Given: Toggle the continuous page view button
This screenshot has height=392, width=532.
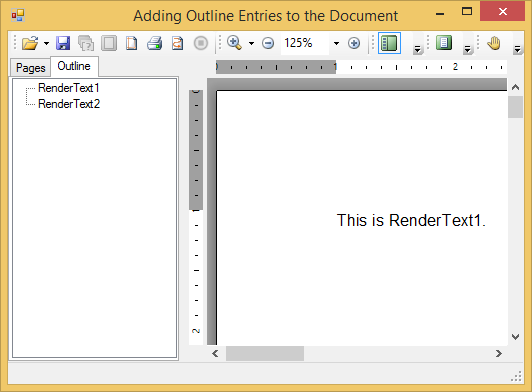Looking at the screenshot, I should pos(444,43).
